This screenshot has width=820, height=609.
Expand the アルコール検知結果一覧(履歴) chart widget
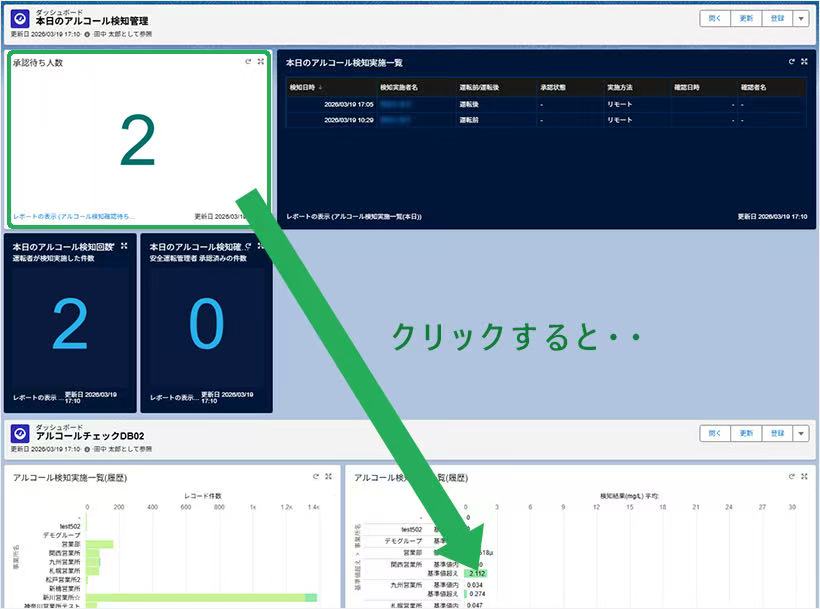pyautogui.click(x=803, y=477)
